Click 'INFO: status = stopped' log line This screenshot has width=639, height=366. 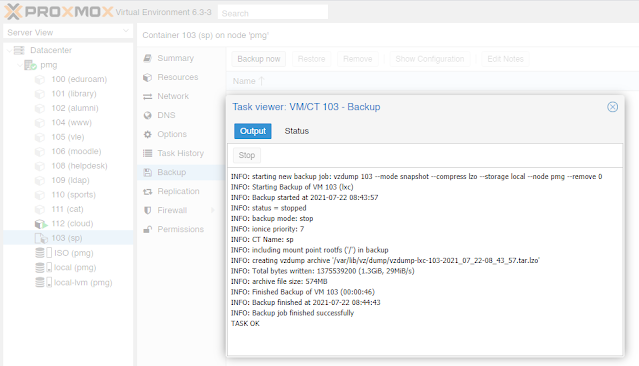(269, 208)
